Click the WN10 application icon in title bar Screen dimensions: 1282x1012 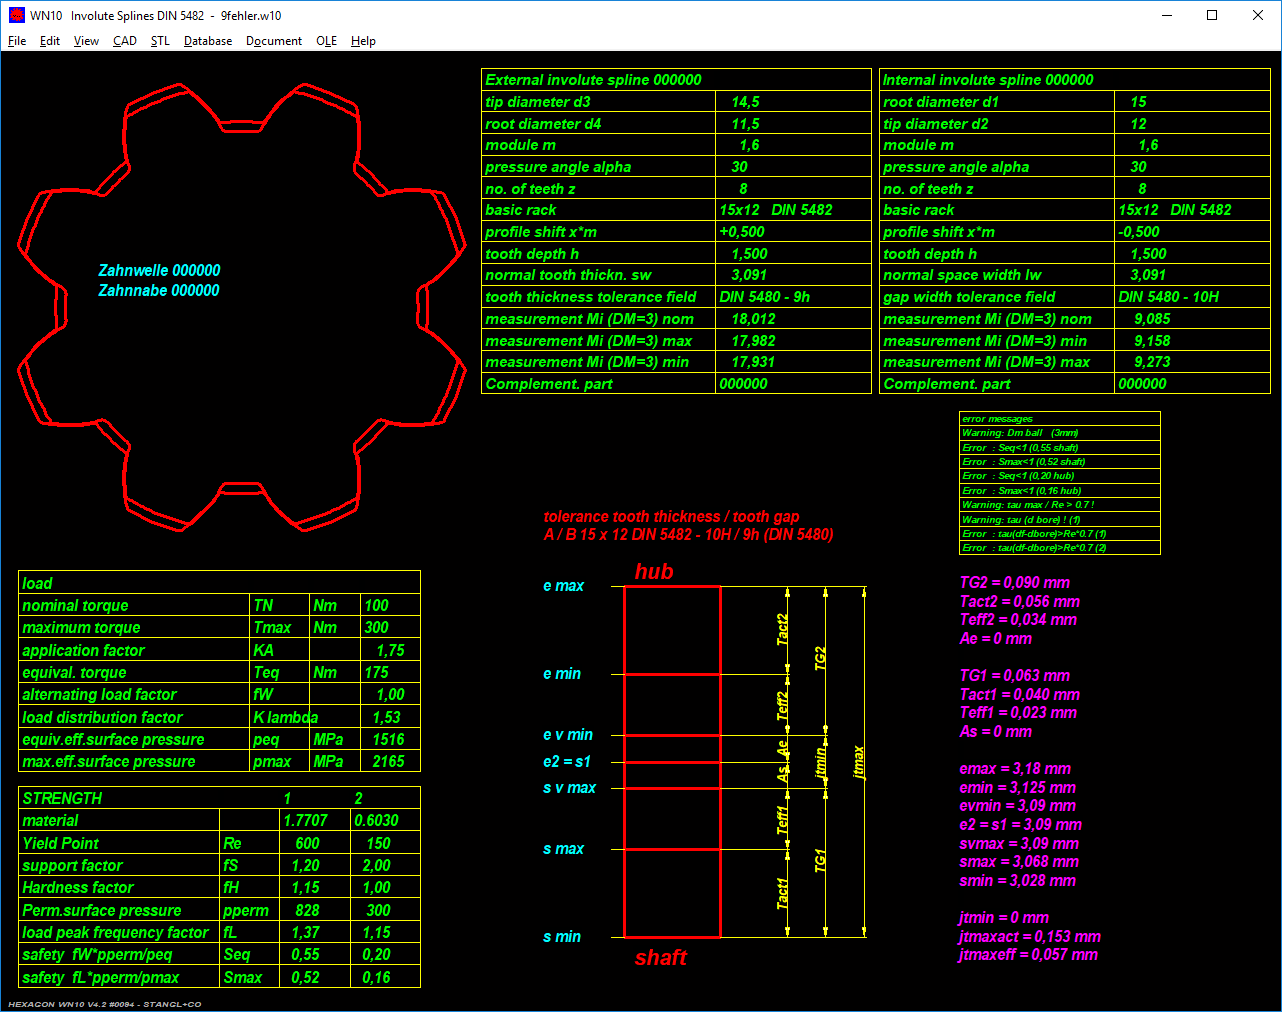tap(16, 15)
